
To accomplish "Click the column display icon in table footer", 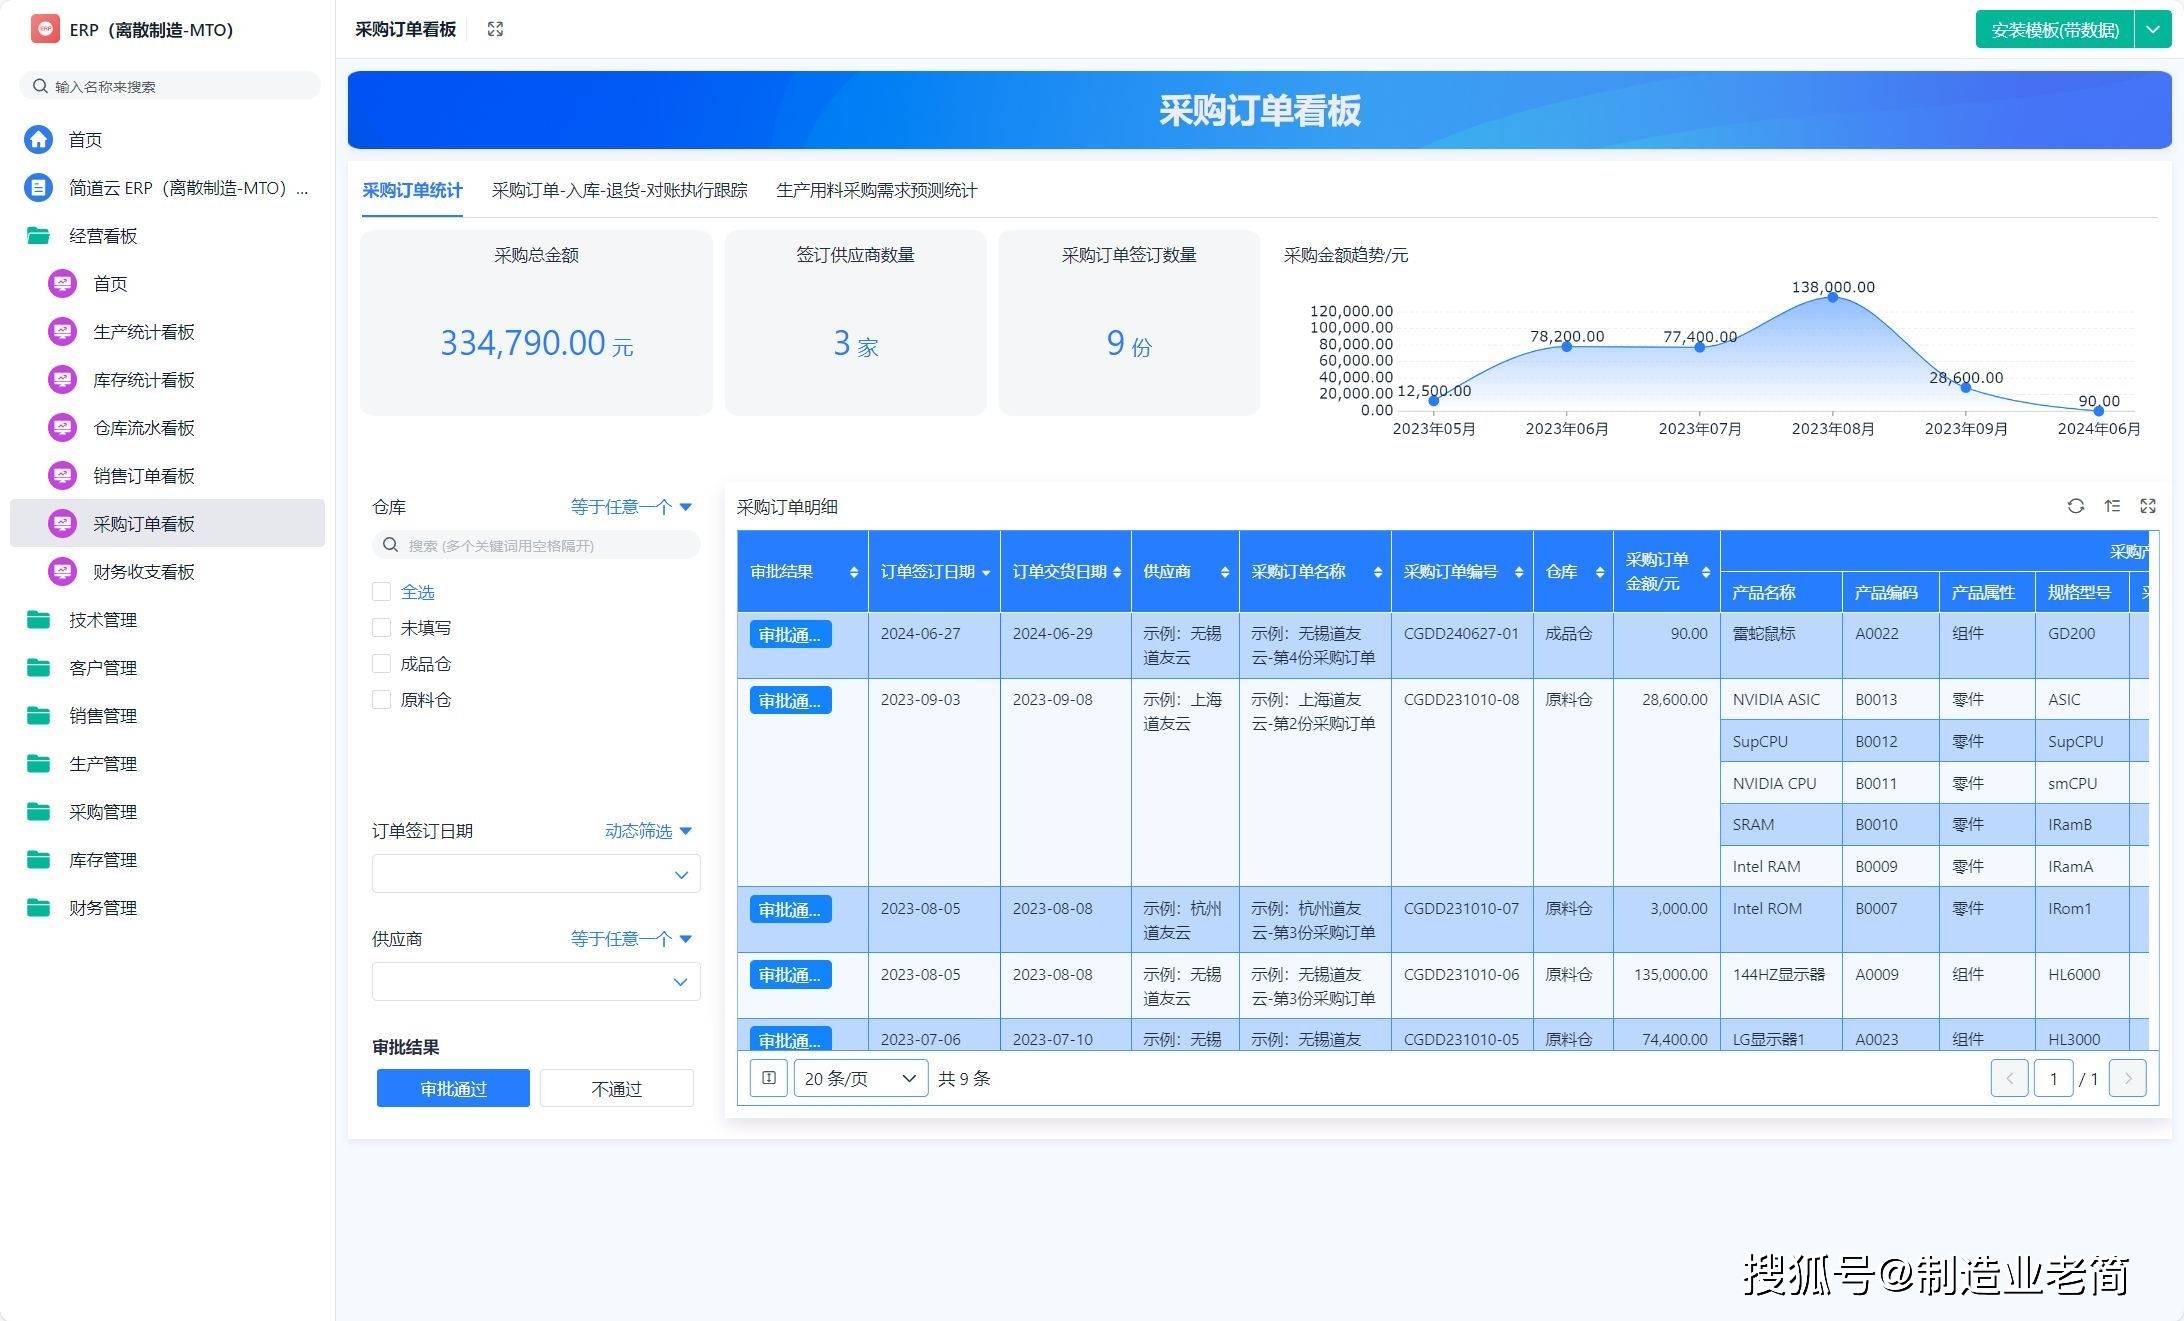I will (x=769, y=1078).
